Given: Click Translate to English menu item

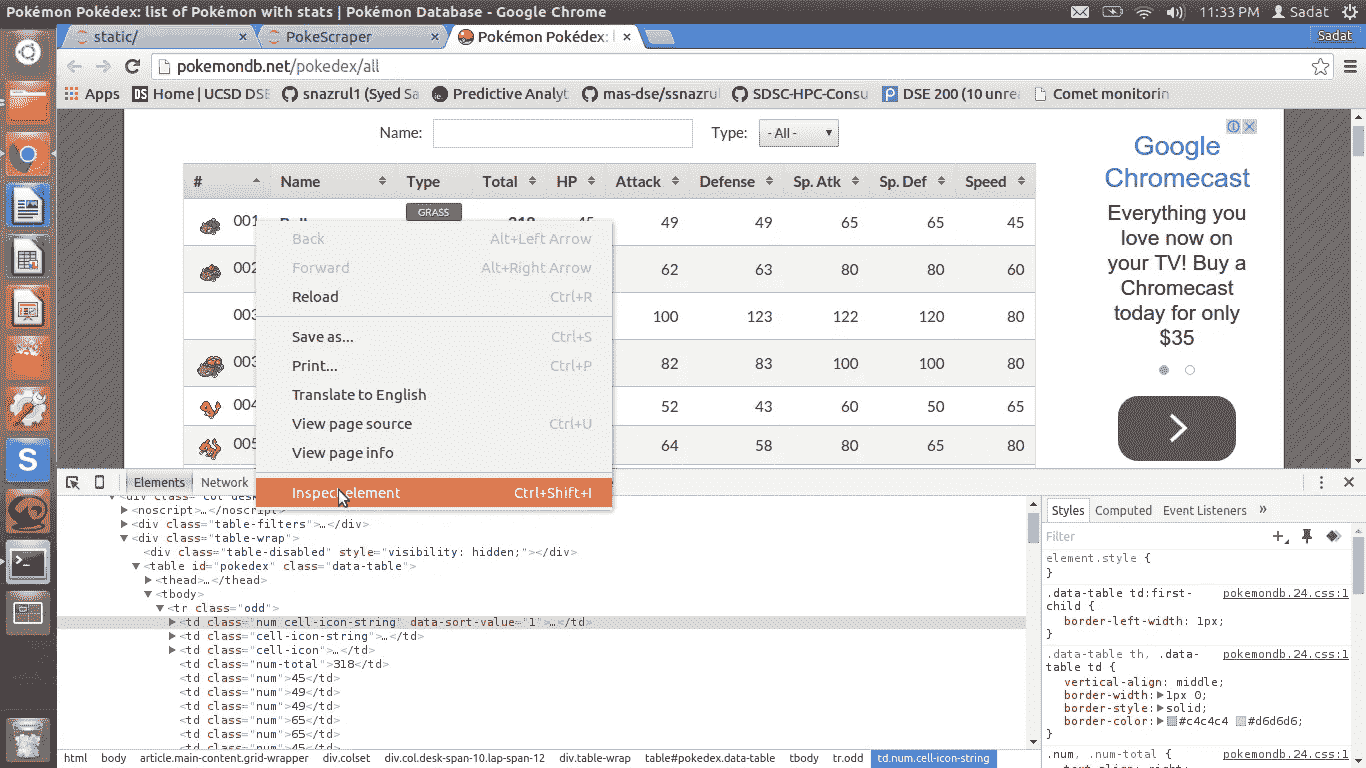Looking at the screenshot, I should (433, 395).
